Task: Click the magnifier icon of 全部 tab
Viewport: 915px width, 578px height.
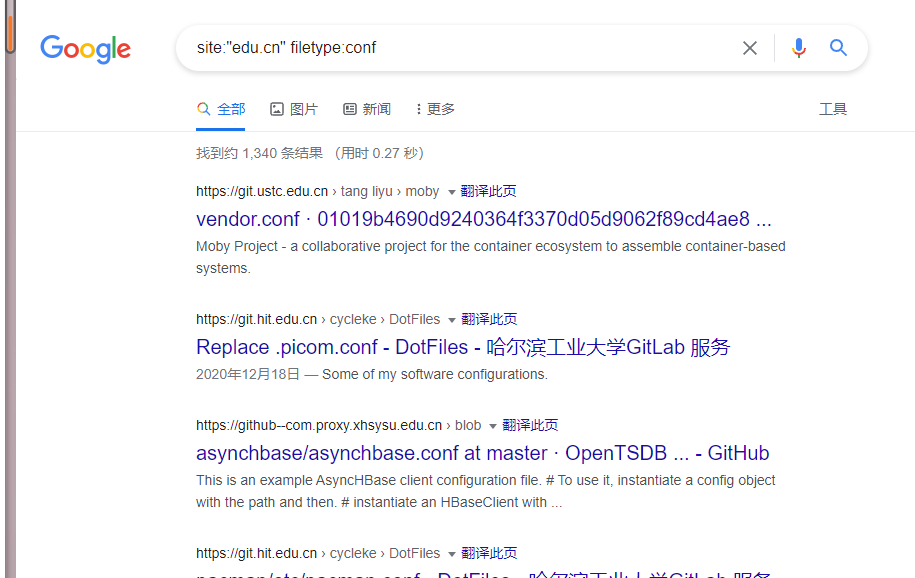Action: (x=203, y=109)
